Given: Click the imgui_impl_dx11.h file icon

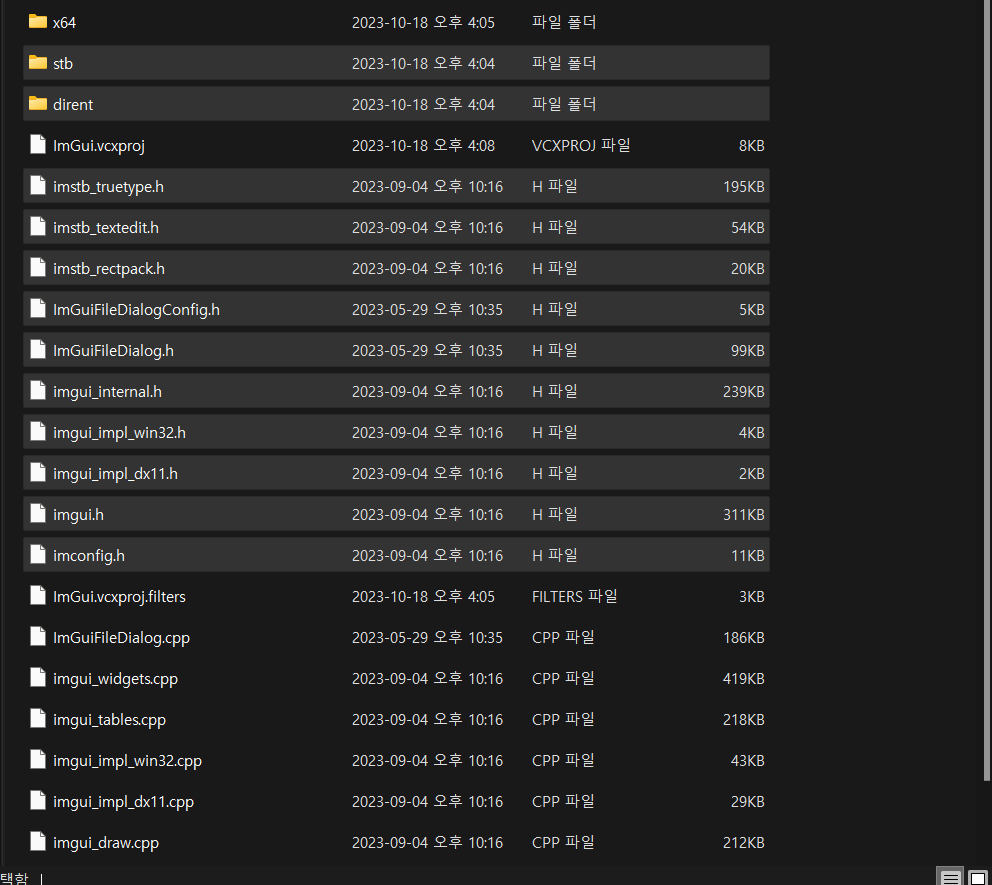Looking at the screenshot, I should click(x=38, y=473).
